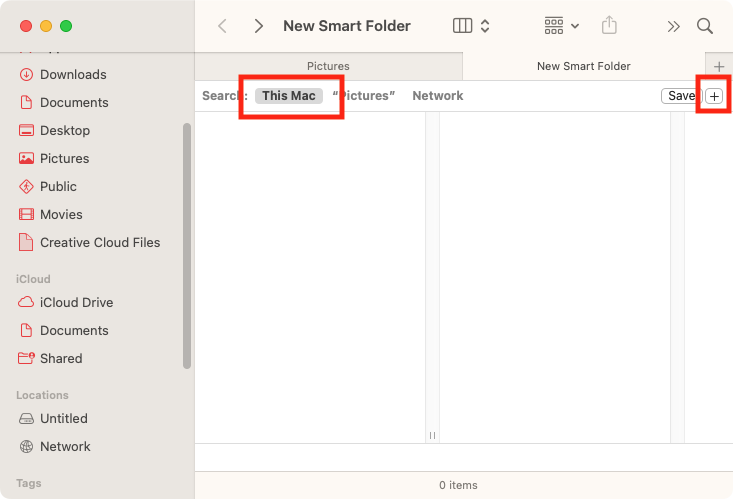Click the Documents icon under the iCloud section
Viewport: 733px width, 499px height.
pos(26,331)
